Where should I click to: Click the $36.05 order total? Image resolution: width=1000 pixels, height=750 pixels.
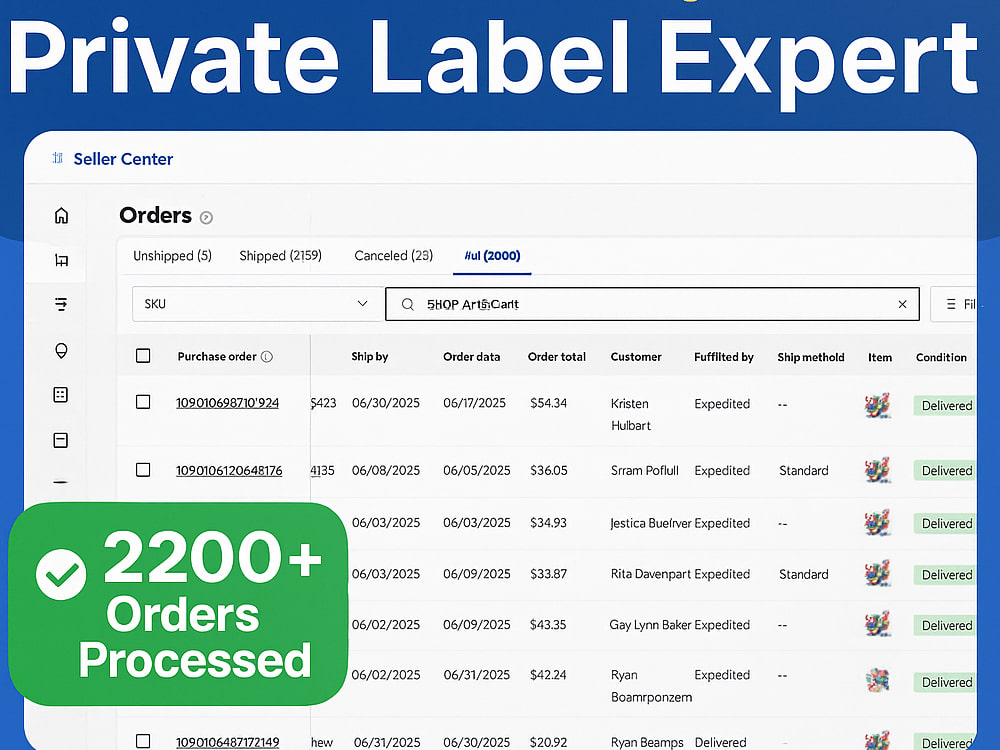(x=548, y=470)
